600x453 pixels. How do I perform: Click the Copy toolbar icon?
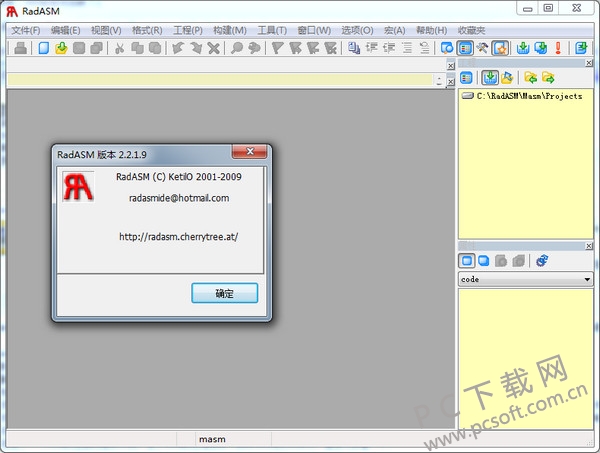coord(137,48)
